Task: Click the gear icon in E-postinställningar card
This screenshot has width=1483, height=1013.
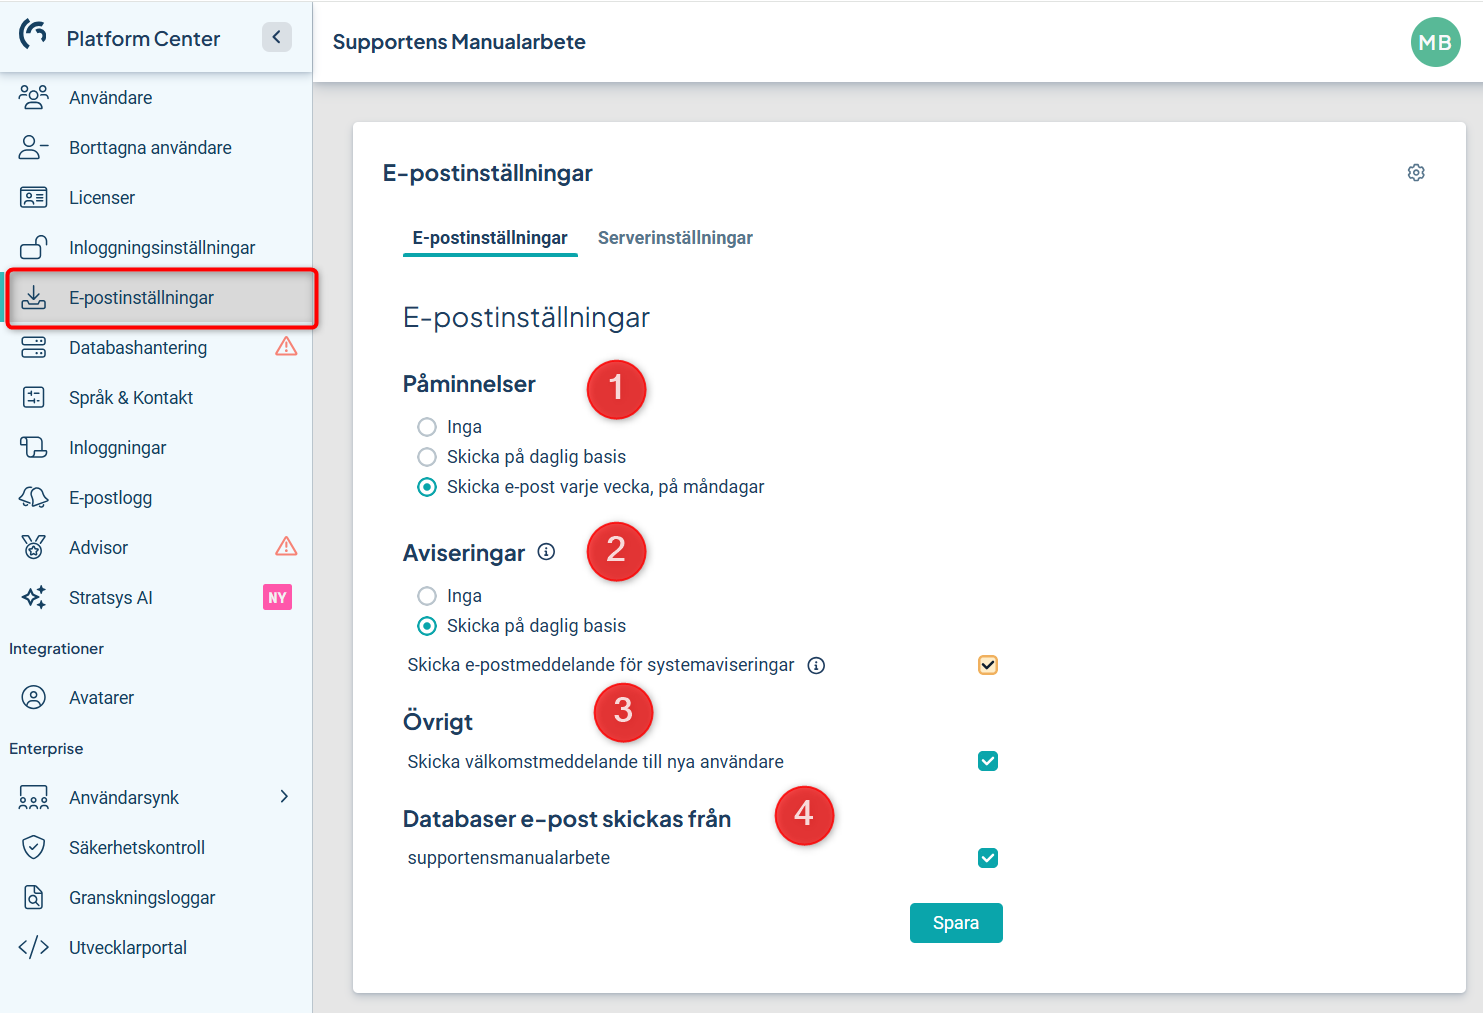Action: click(x=1416, y=173)
